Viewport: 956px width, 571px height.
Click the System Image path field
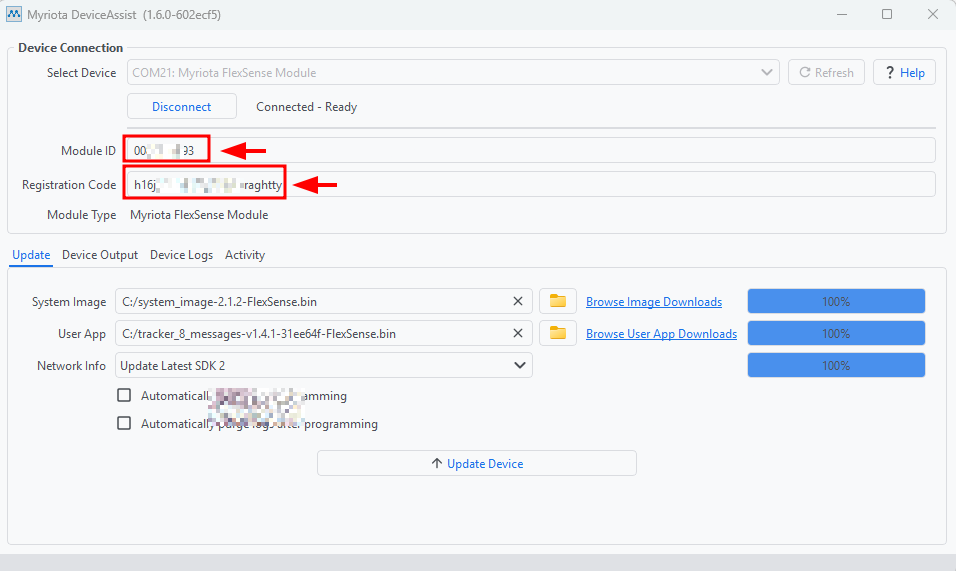[x=324, y=301]
